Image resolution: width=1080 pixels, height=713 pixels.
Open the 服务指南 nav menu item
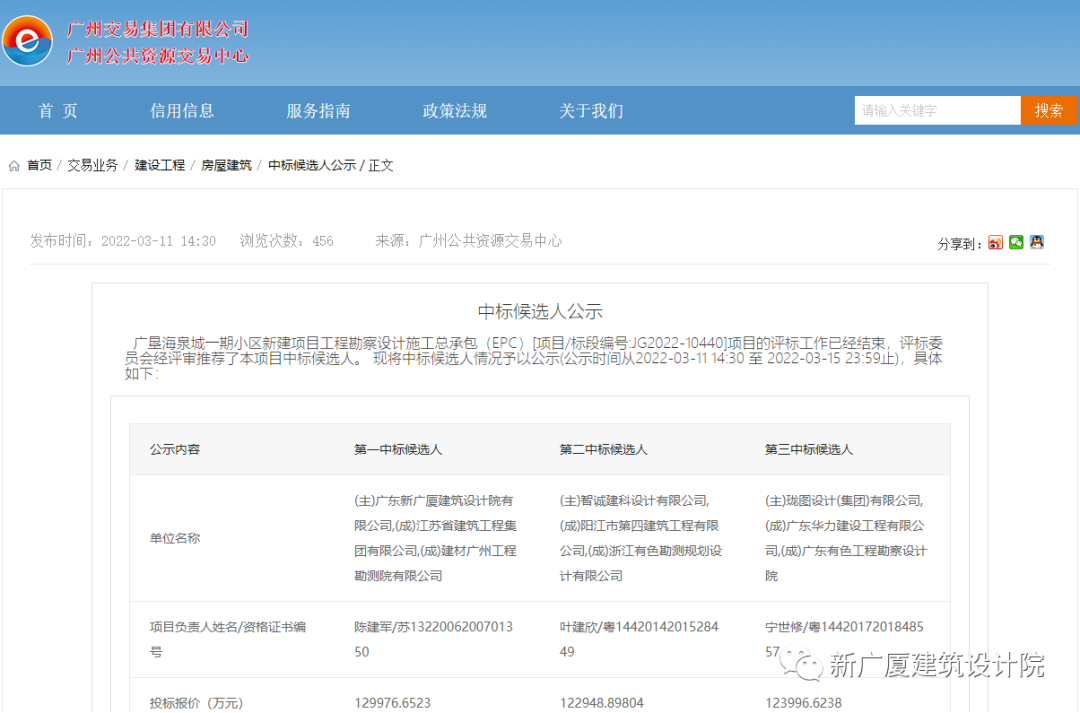pyautogui.click(x=318, y=111)
